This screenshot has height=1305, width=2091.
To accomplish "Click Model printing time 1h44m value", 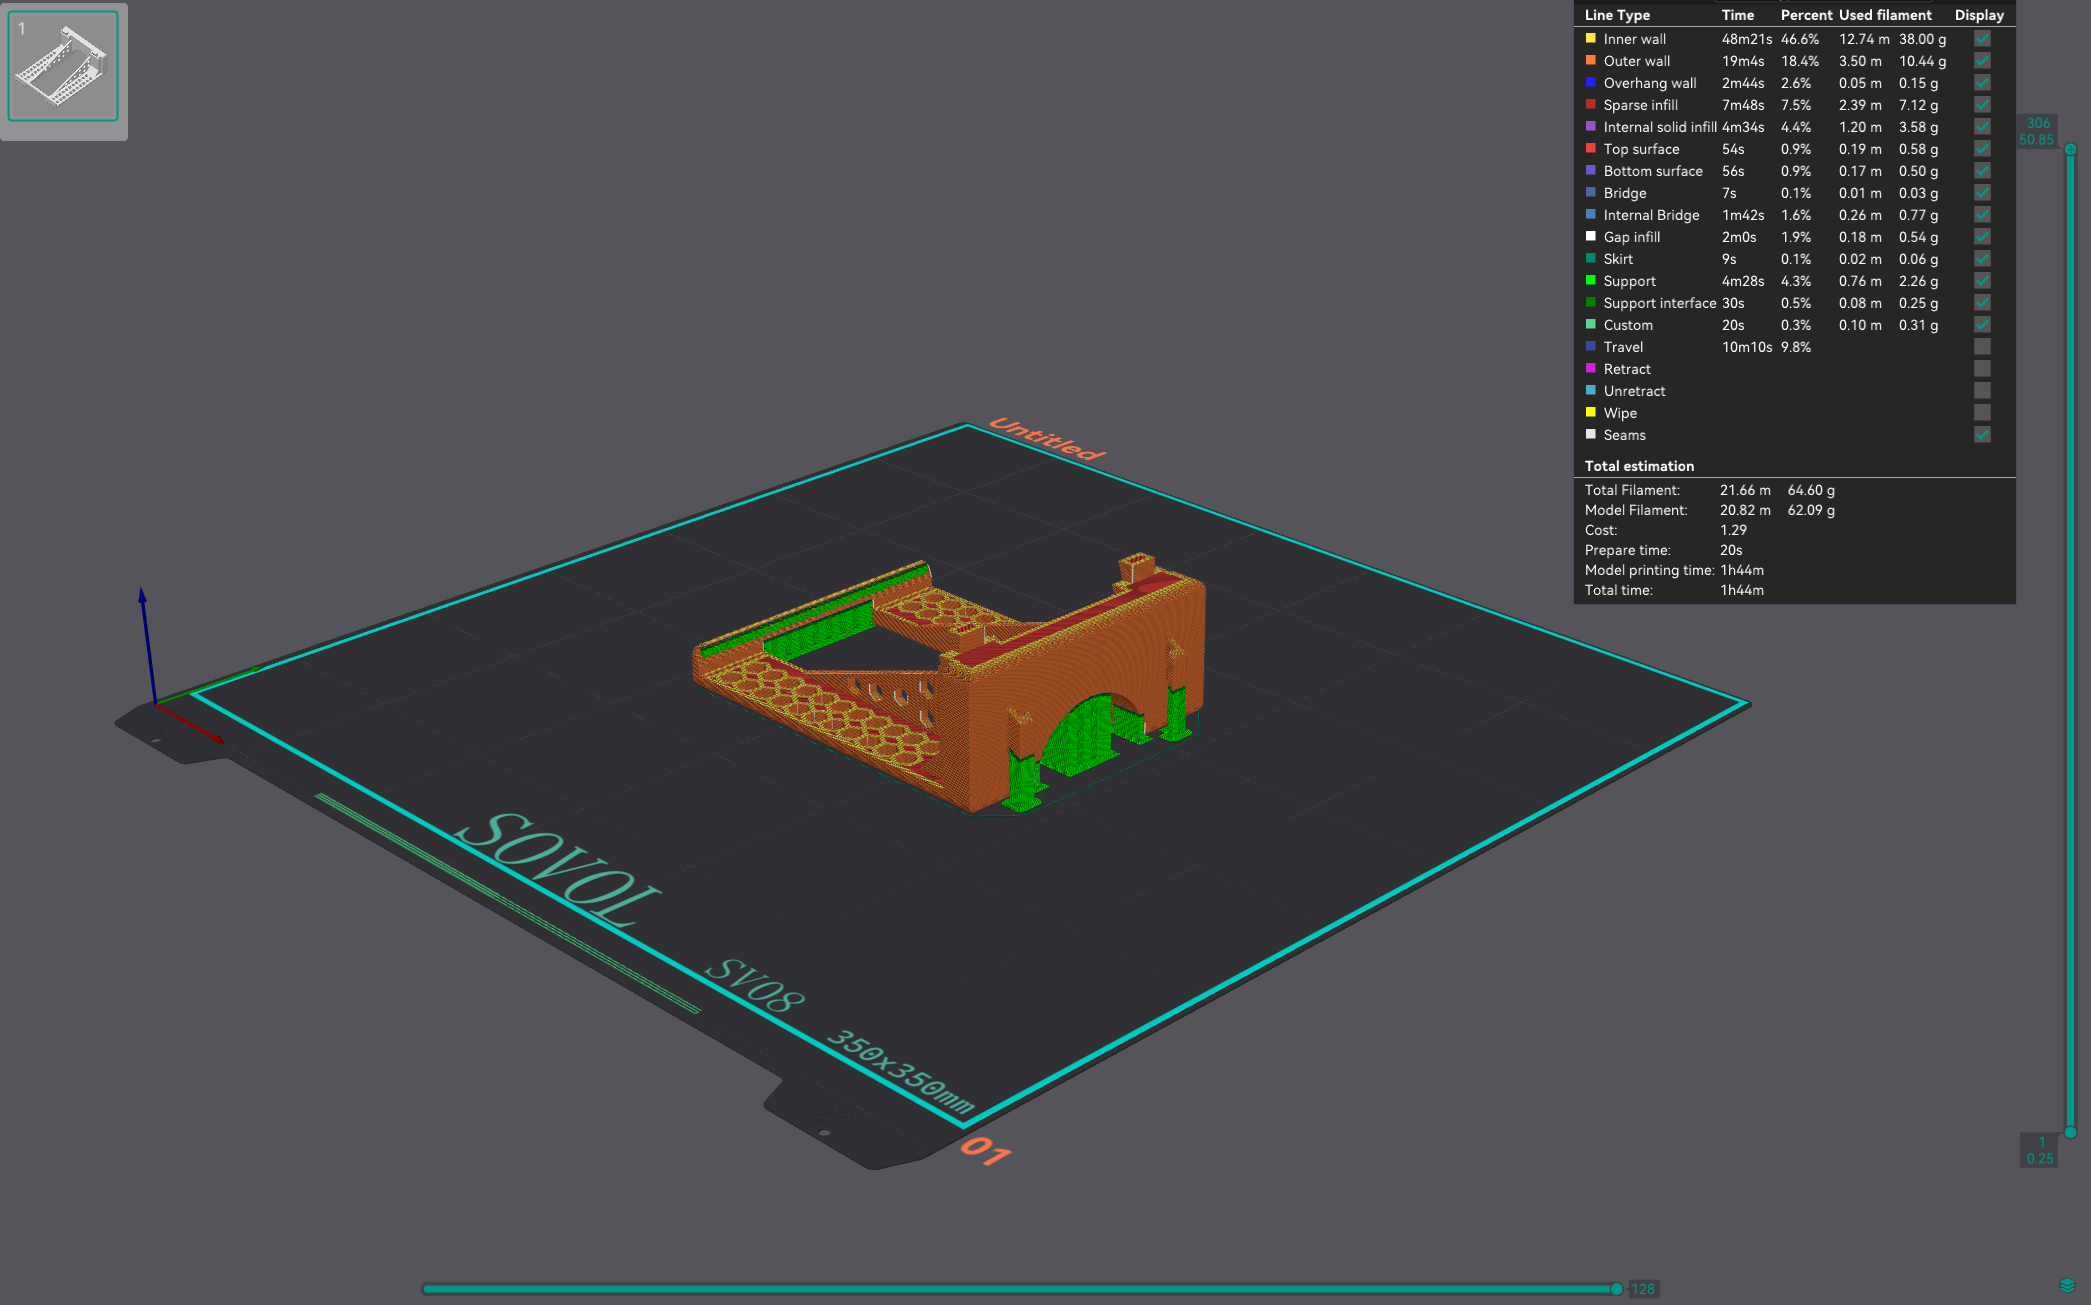I will pos(1742,570).
